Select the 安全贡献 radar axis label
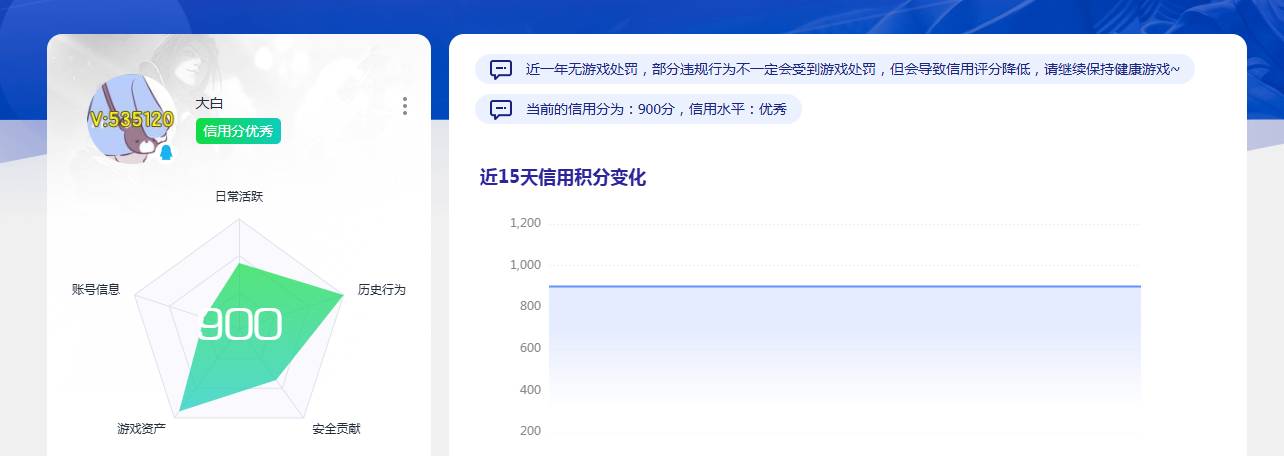This screenshot has width=1284, height=456. pos(336,429)
